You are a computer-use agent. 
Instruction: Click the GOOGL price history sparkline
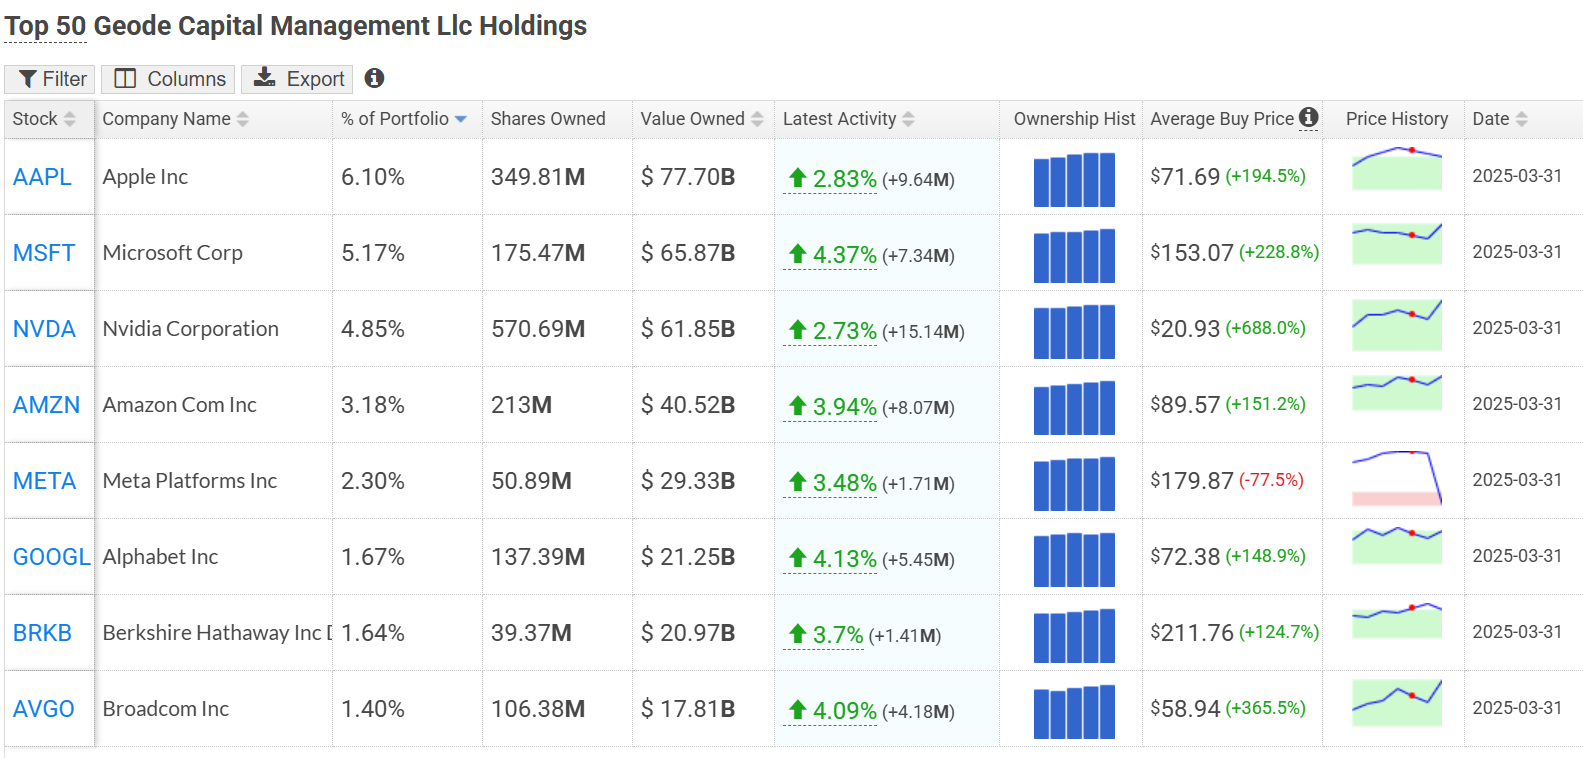[1397, 546]
